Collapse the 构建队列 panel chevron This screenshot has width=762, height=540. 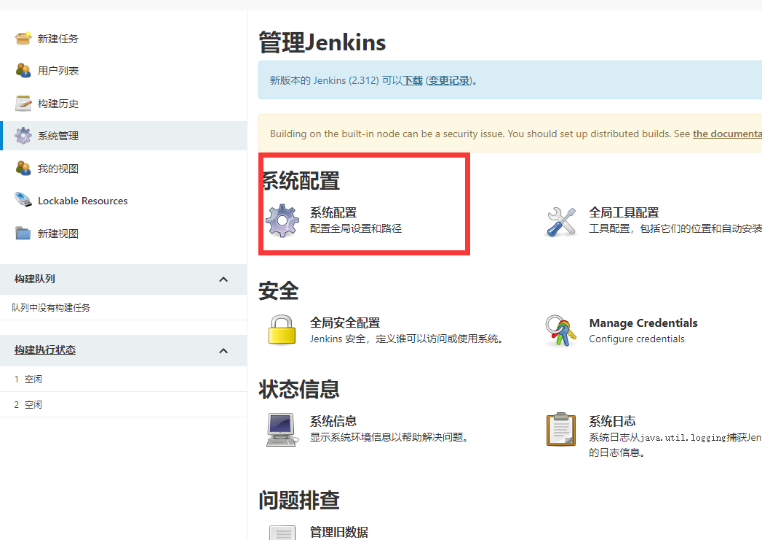(x=224, y=279)
